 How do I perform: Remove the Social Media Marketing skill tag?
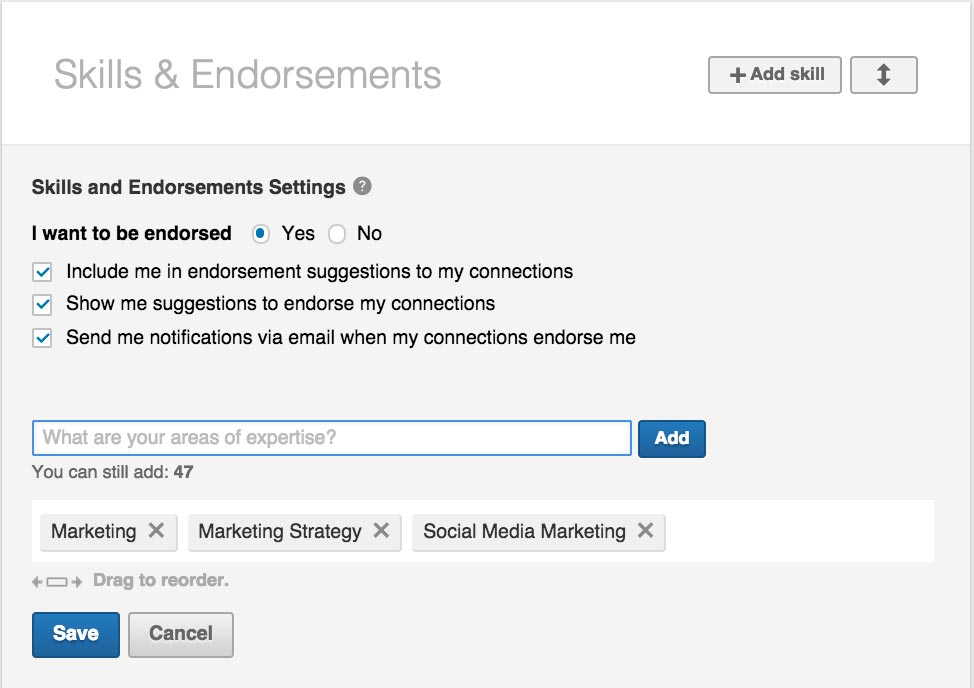point(646,532)
